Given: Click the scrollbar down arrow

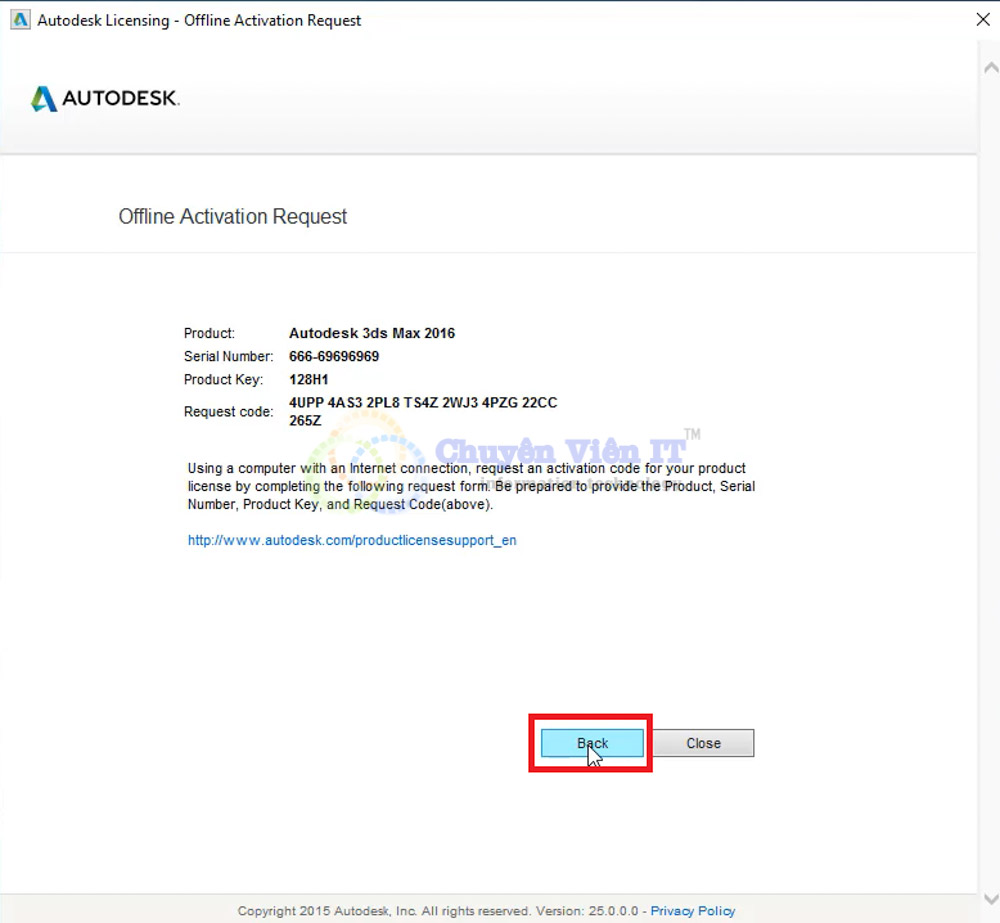Looking at the screenshot, I should [990, 899].
